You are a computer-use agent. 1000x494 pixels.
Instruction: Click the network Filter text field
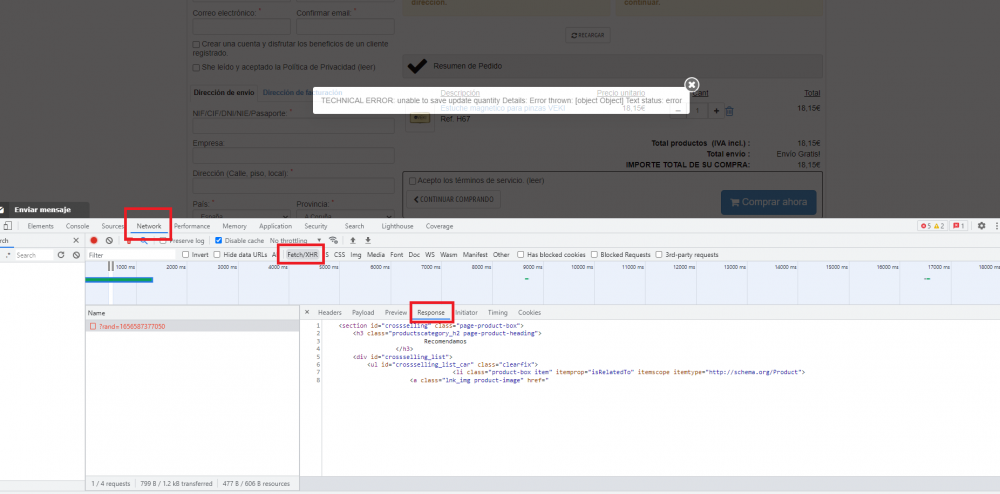[130, 255]
